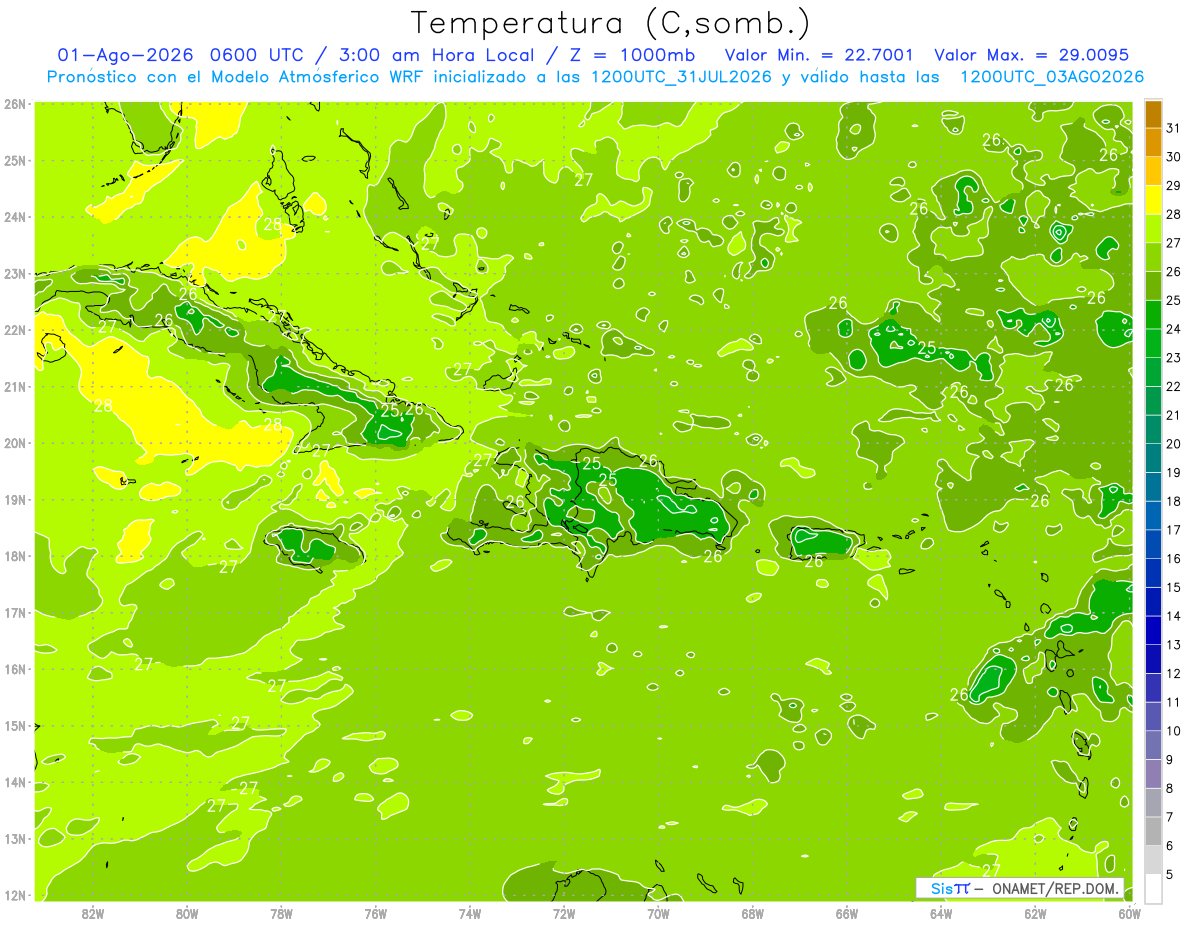Click the '19' value on color scale
The height and width of the screenshot is (927, 1200).
(1174, 473)
